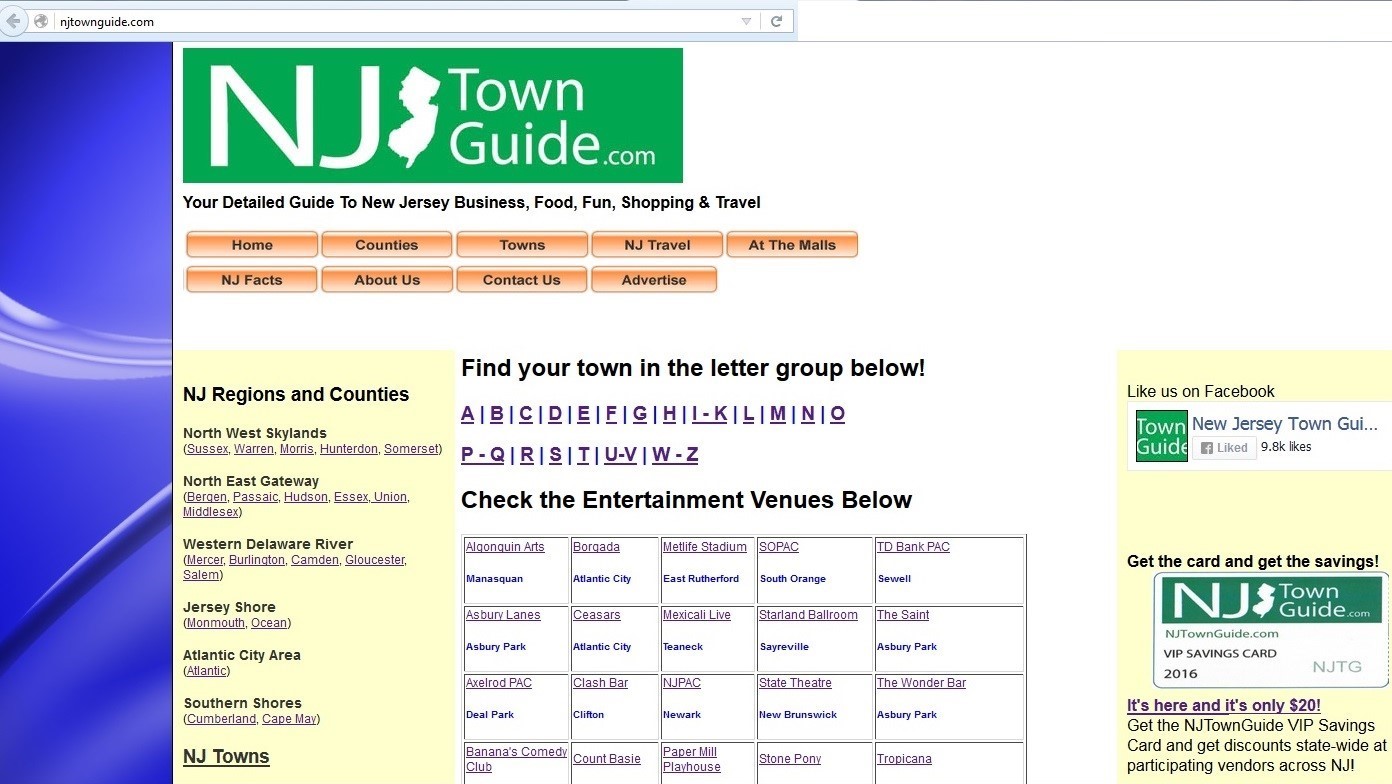Open the Clash Bar venue link

click(x=600, y=683)
